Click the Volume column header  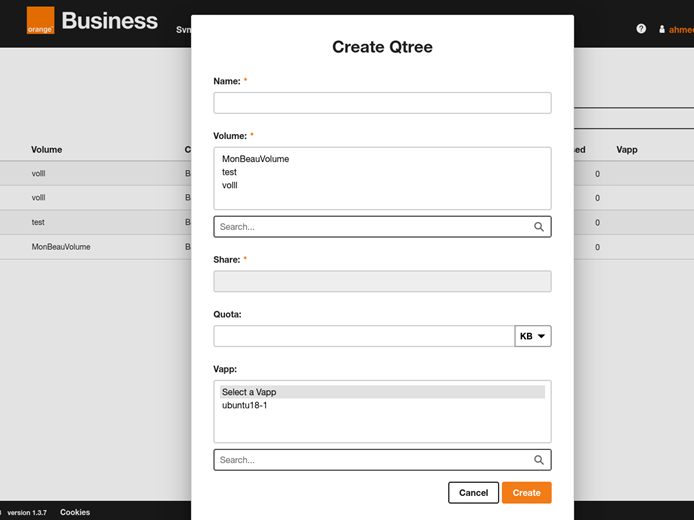[x=47, y=150]
